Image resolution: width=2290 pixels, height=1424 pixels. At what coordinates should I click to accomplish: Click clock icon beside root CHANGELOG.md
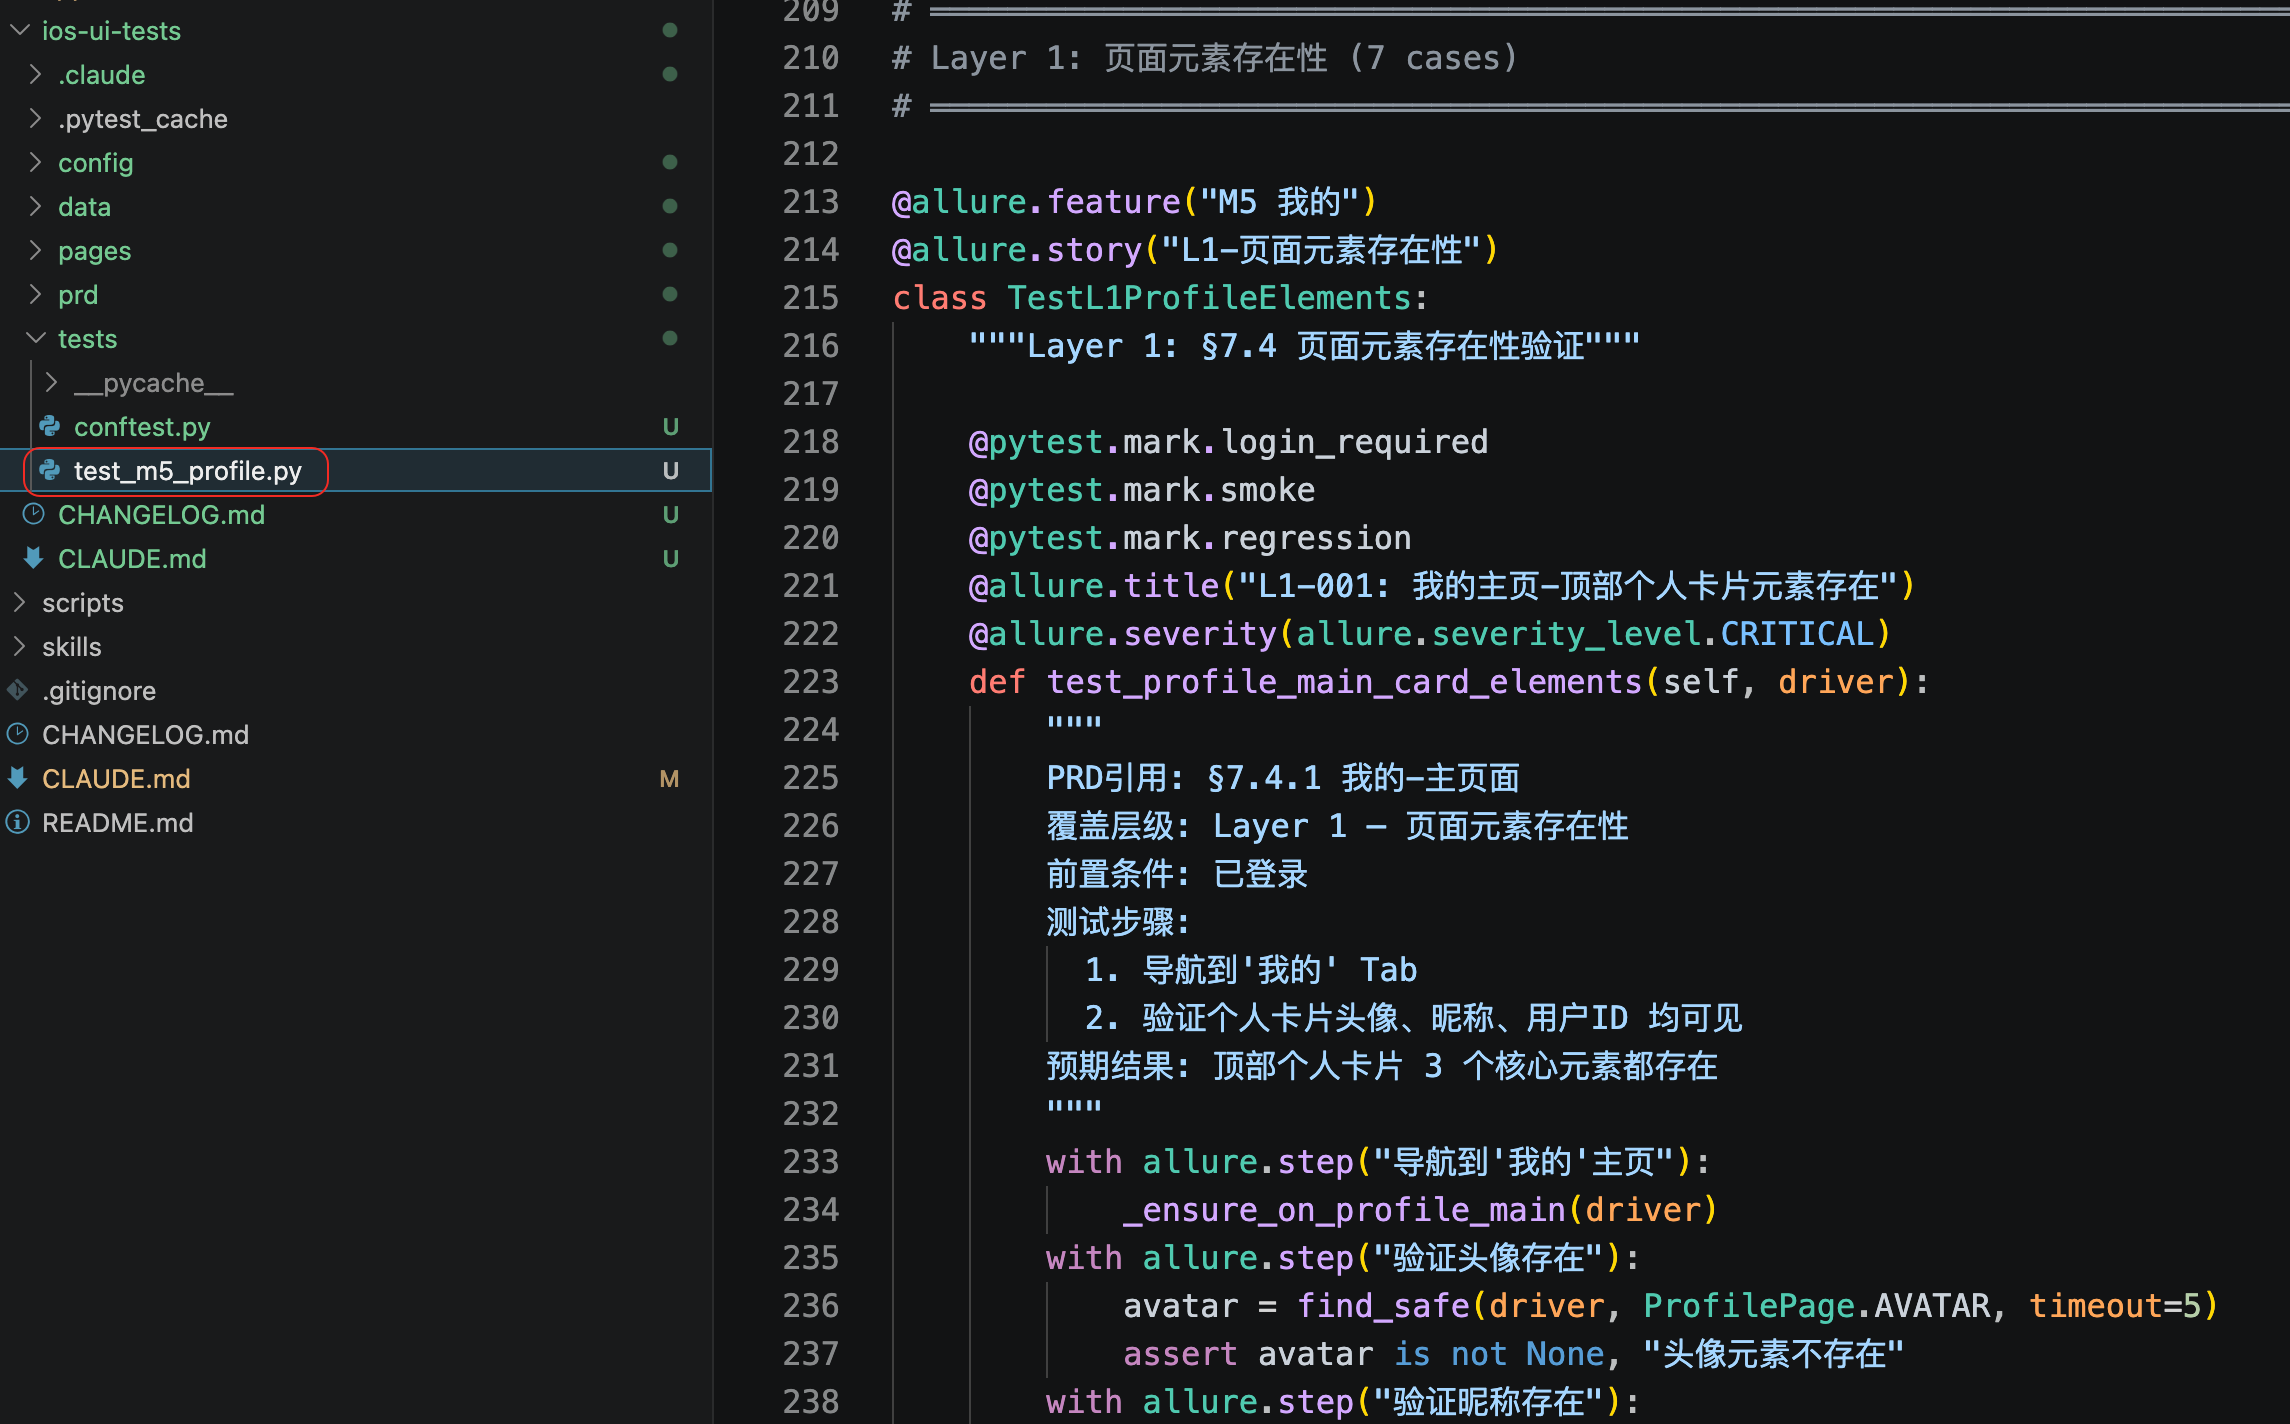pyautogui.click(x=18, y=735)
